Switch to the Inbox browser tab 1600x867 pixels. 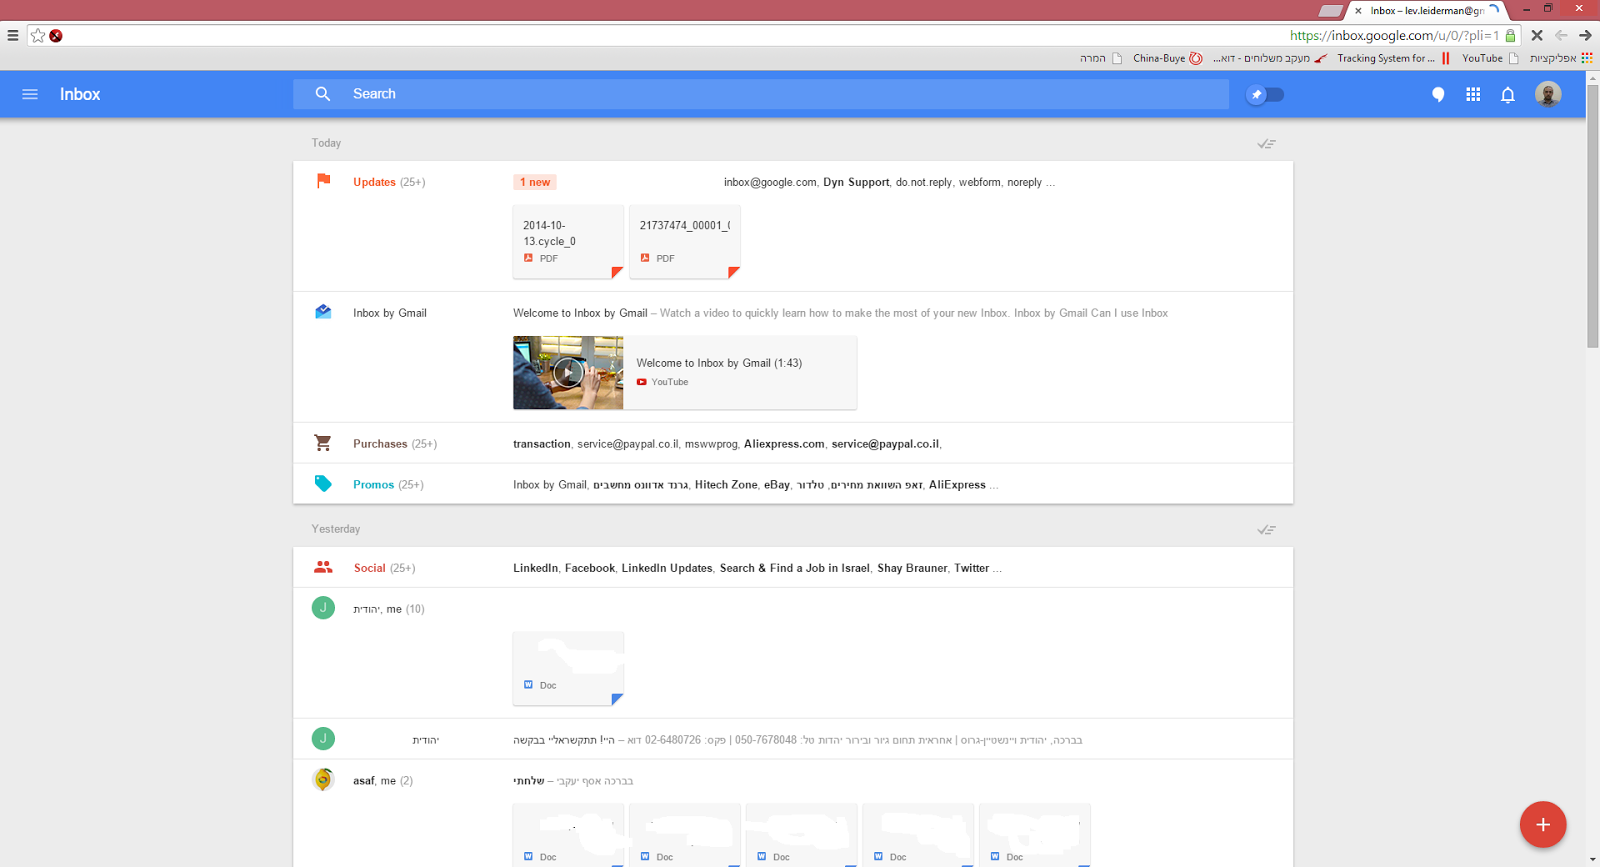click(x=1427, y=11)
